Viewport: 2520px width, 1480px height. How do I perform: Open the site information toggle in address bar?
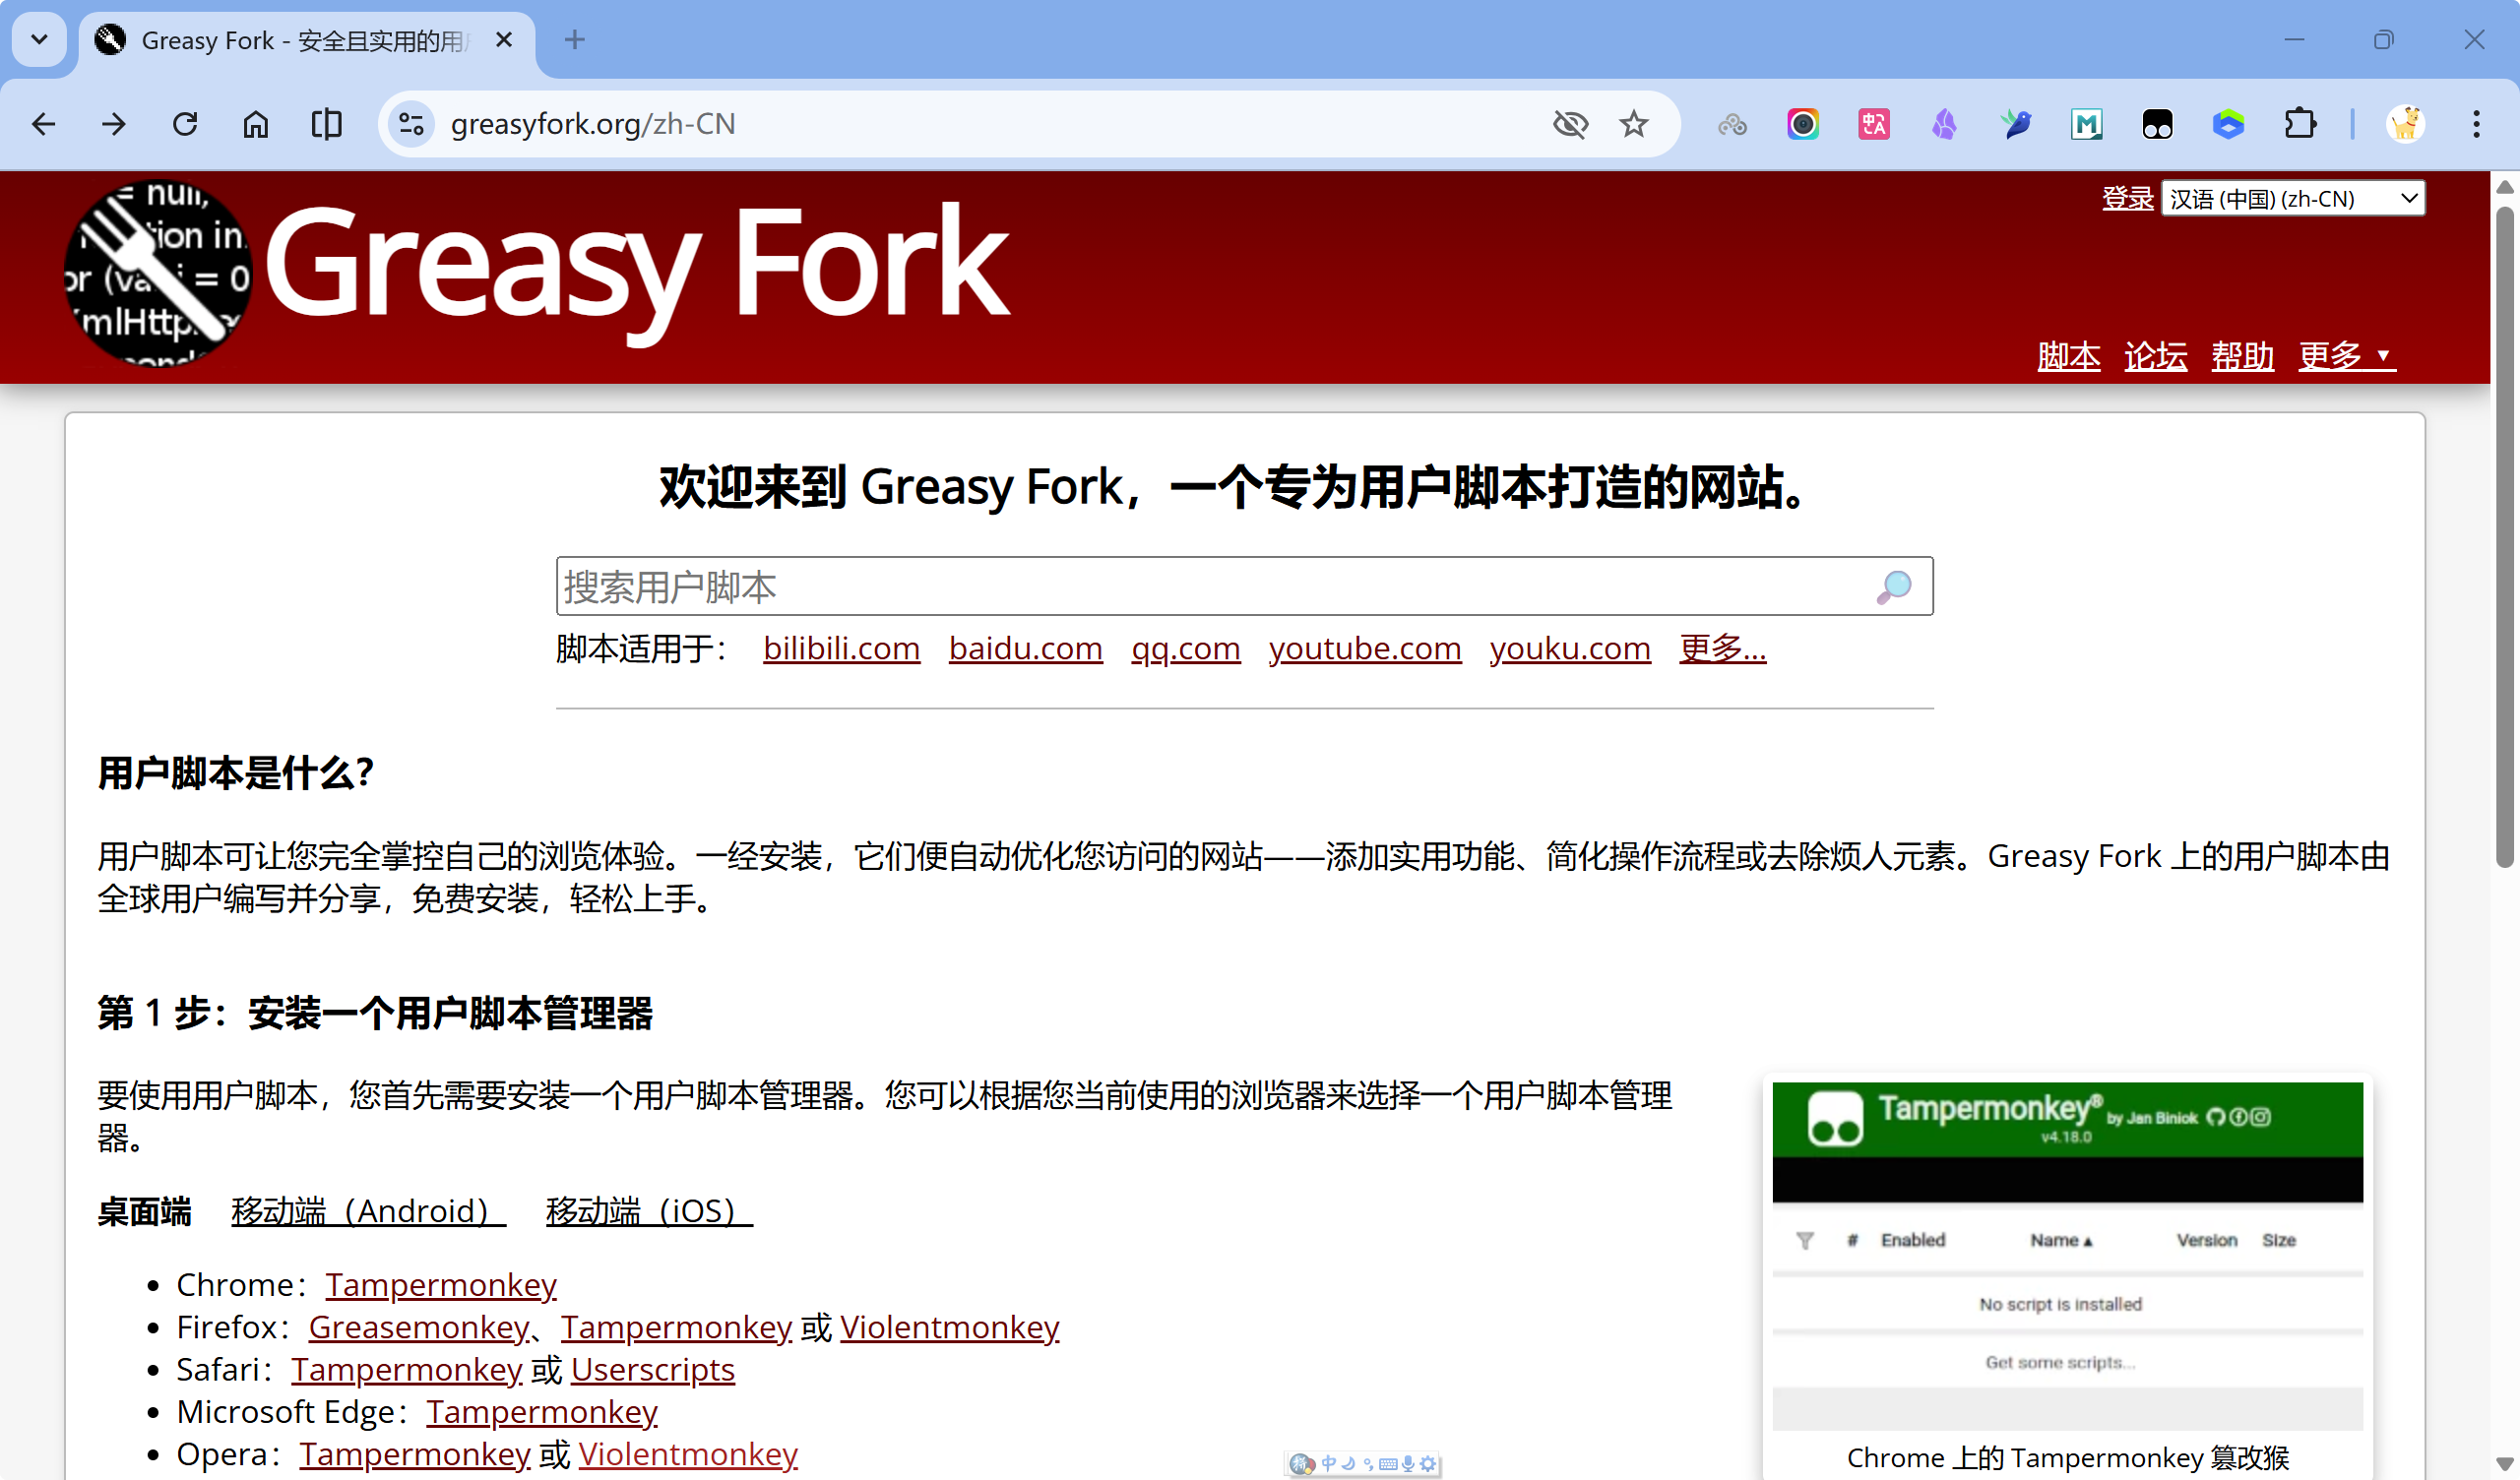pyautogui.click(x=411, y=124)
